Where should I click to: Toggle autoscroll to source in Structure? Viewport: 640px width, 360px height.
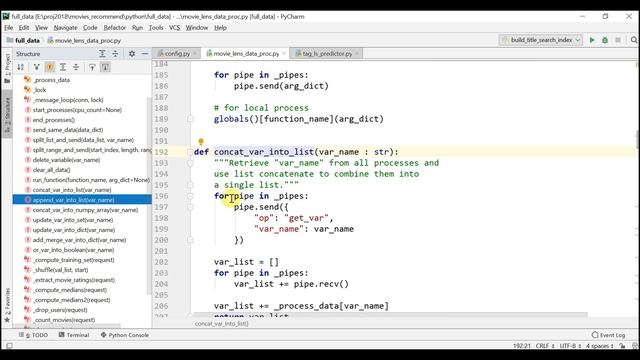(92, 67)
